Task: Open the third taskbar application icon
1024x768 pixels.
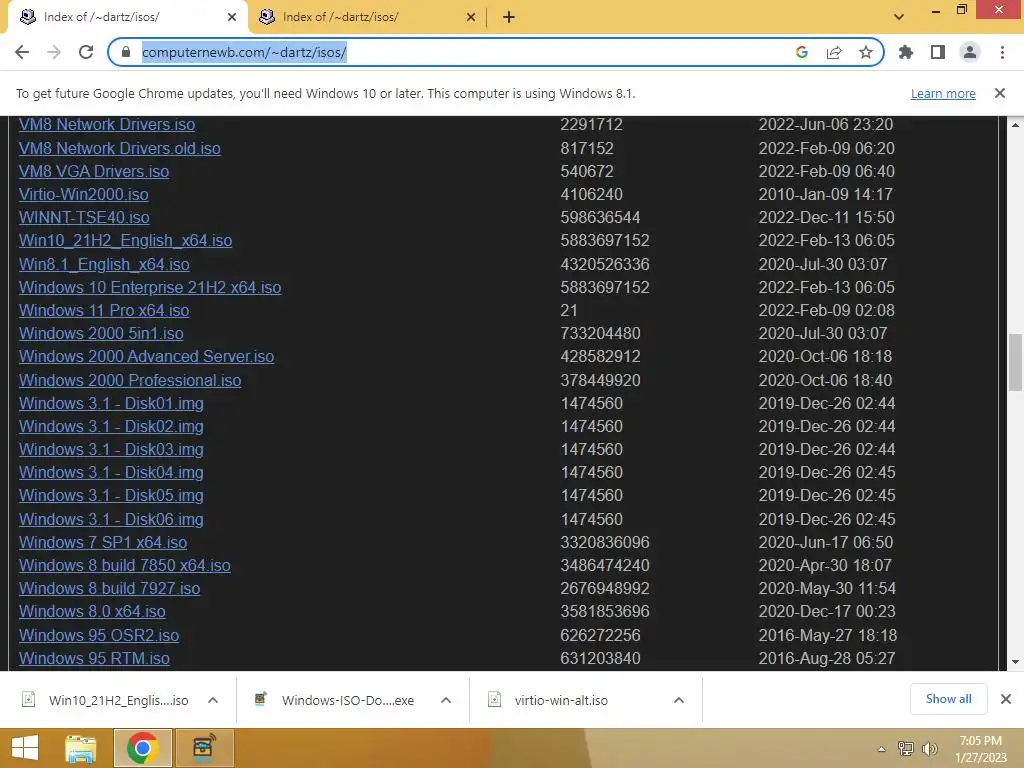Action: point(204,748)
